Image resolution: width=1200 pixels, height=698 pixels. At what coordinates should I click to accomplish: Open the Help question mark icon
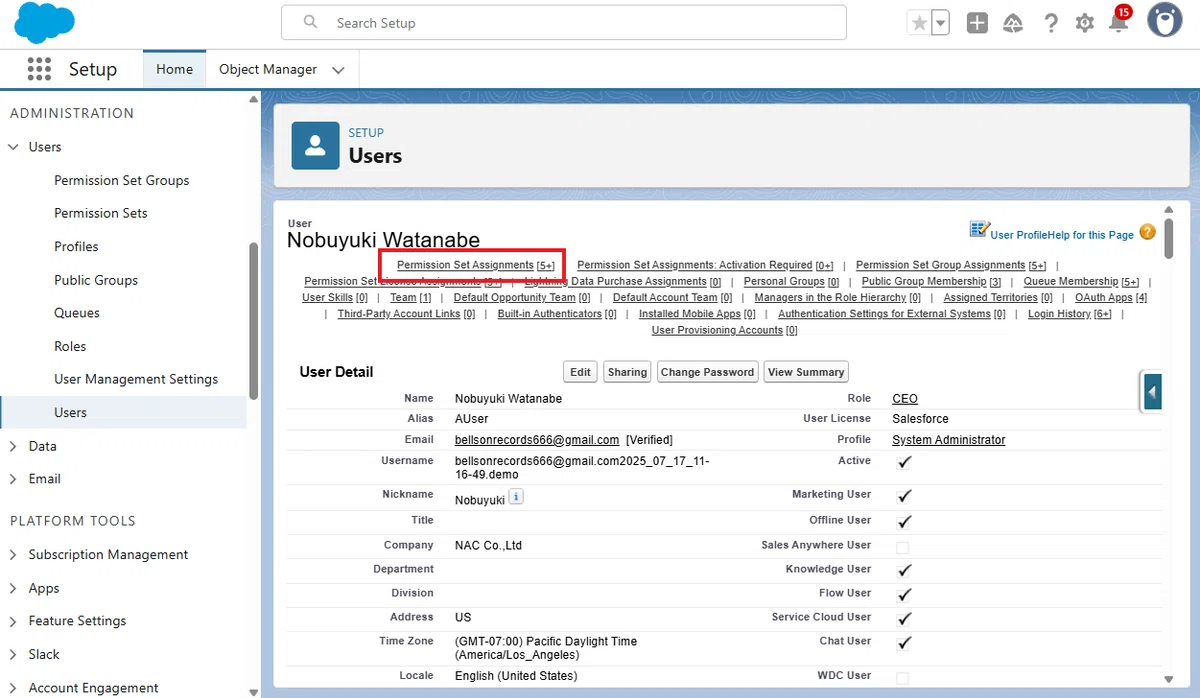coord(1050,23)
